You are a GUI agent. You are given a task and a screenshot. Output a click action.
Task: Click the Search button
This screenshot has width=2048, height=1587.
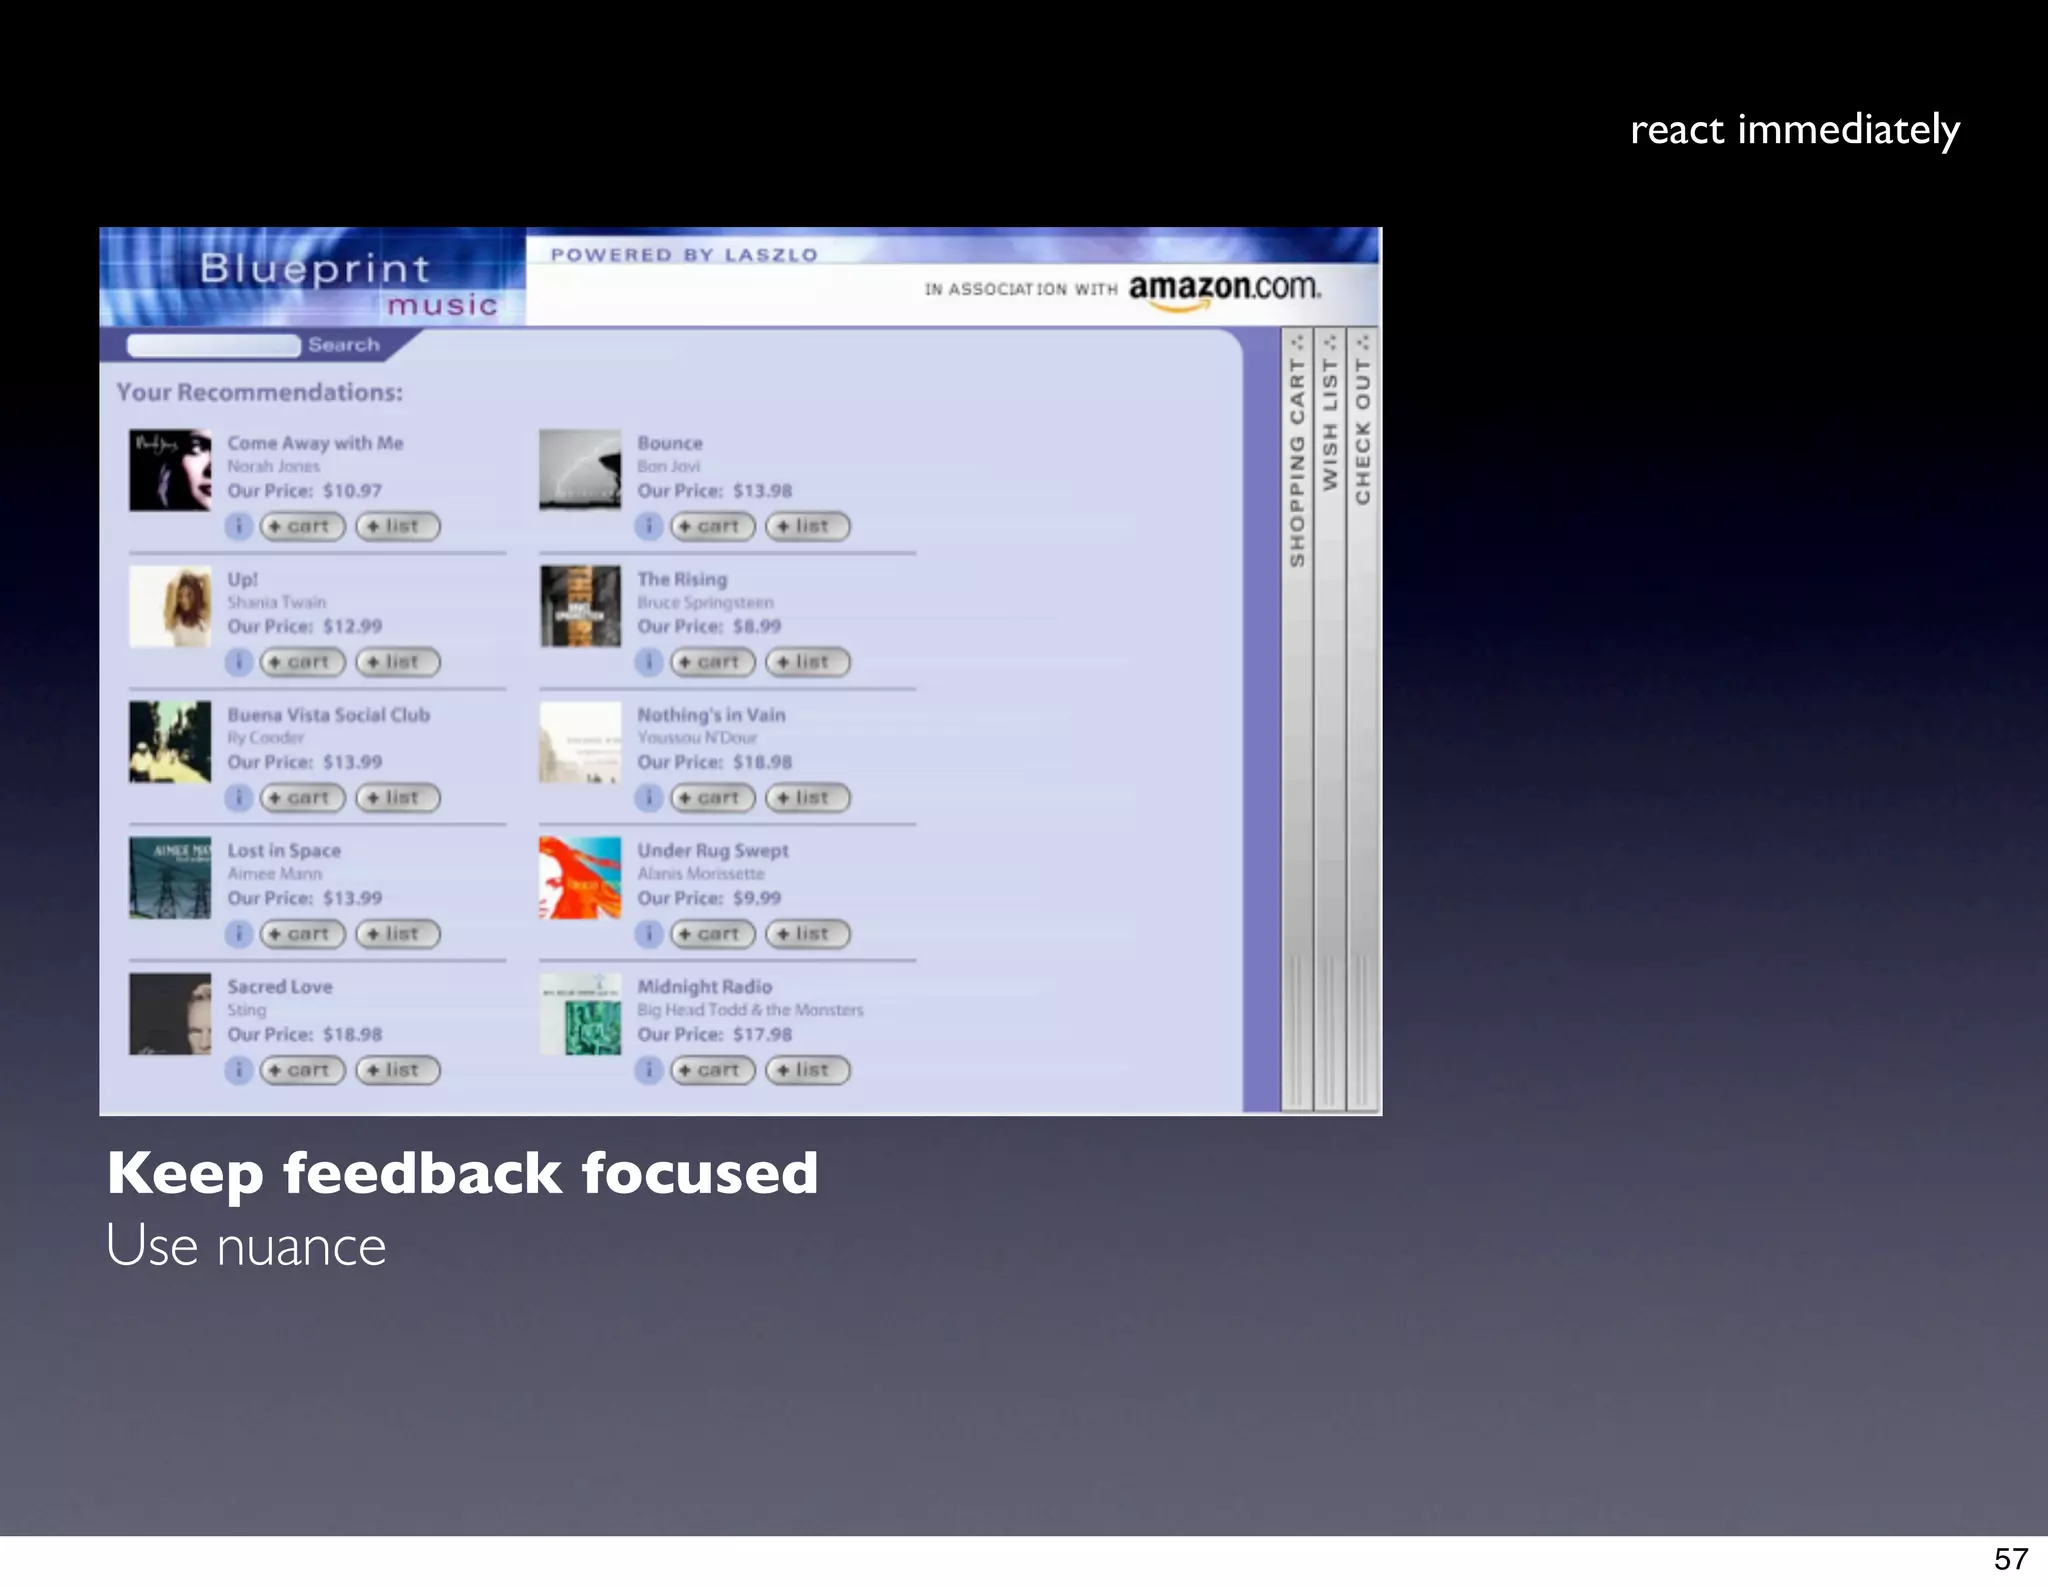pyautogui.click(x=344, y=345)
